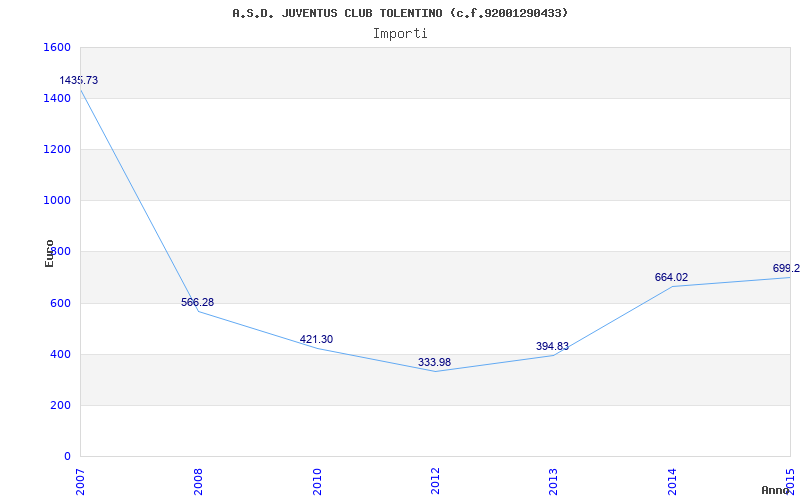This screenshot has height=500, width=800.
Task: Click the 200 y-axis tick label
Action: pos(61,406)
